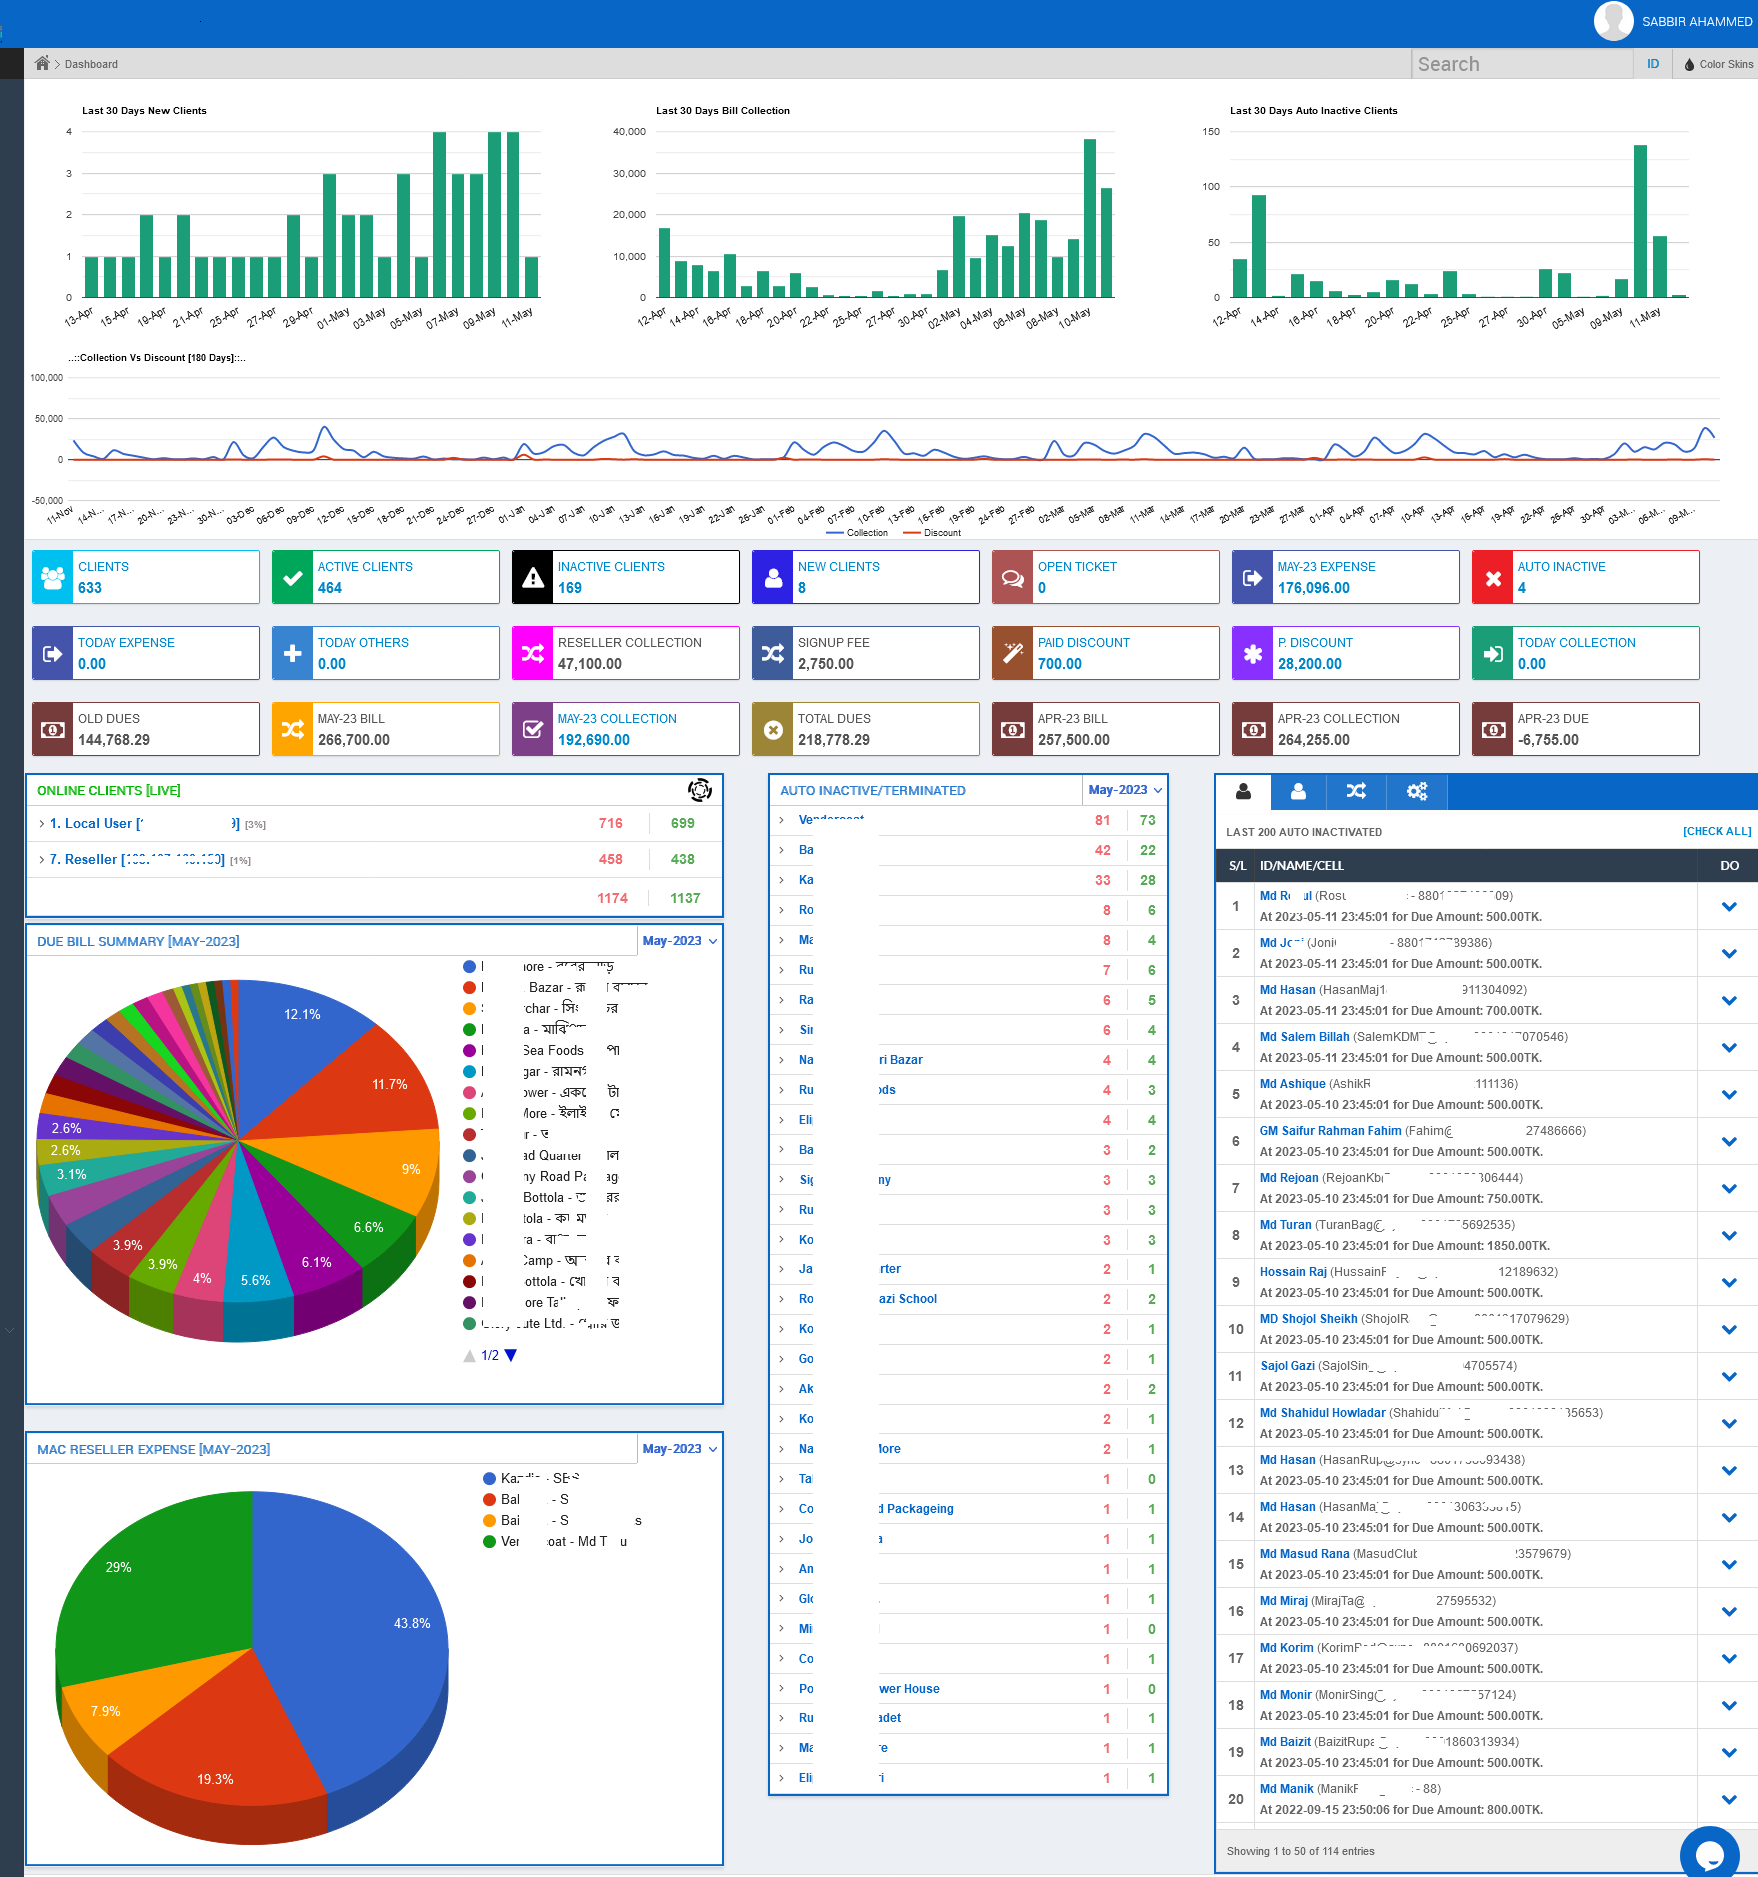Click the Auto Inactive red X icon
The height and width of the screenshot is (1877, 1758).
click(x=1493, y=578)
